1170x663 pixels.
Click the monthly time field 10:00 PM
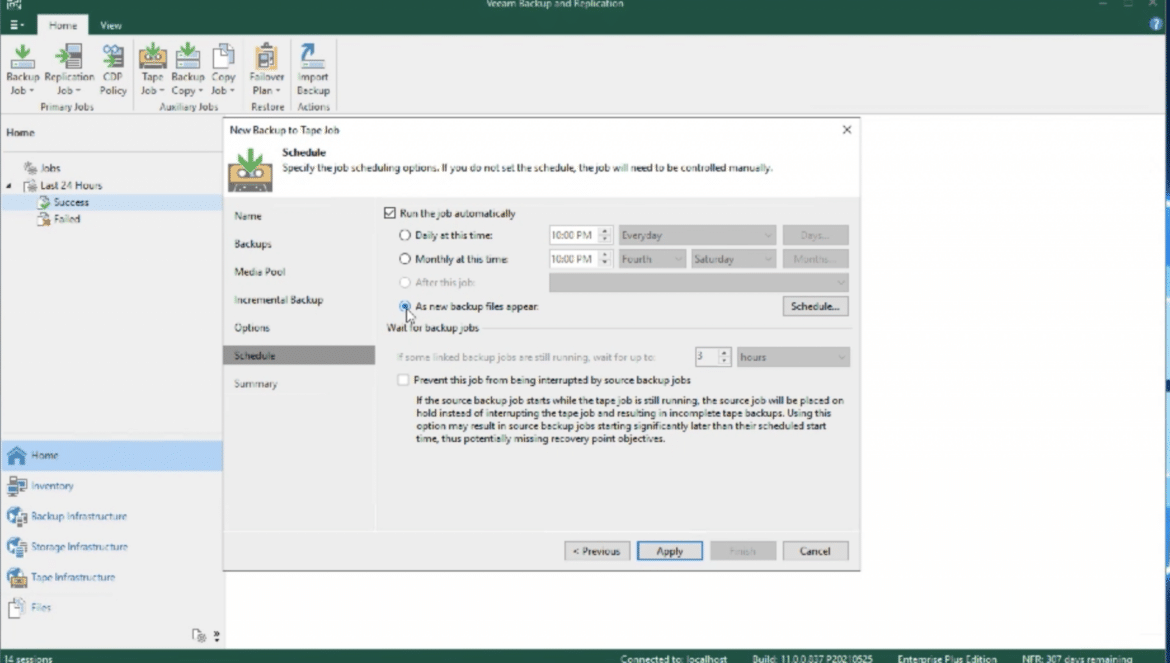pos(572,259)
